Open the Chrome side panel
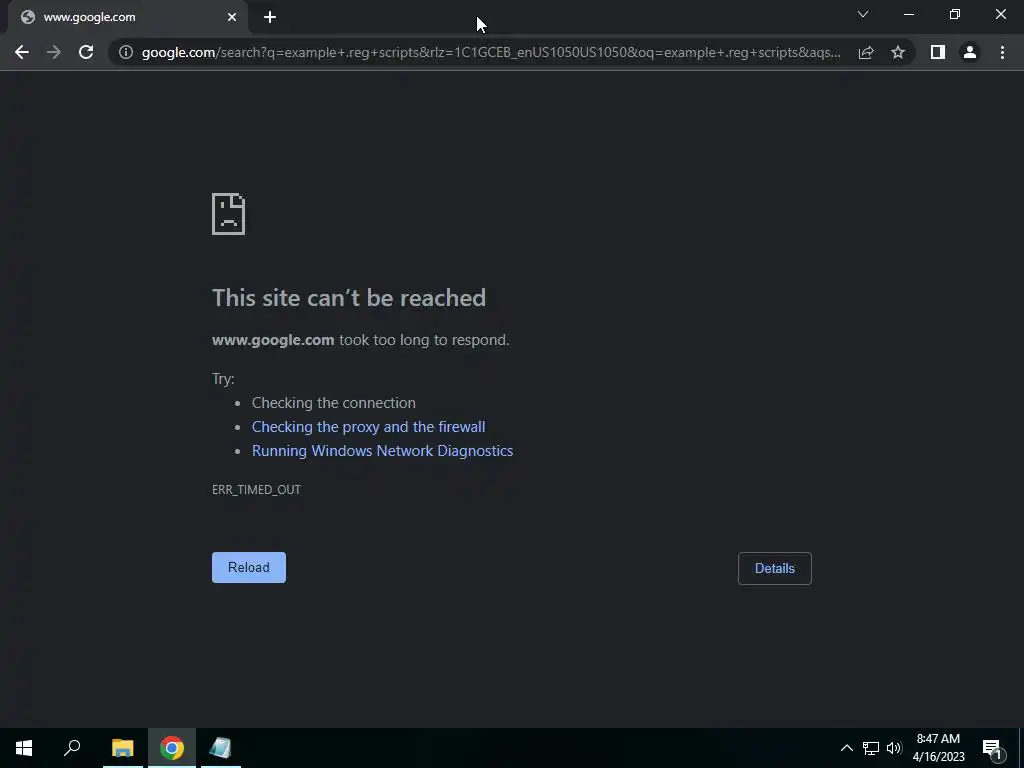1024x768 pixels. coord(938,52)
